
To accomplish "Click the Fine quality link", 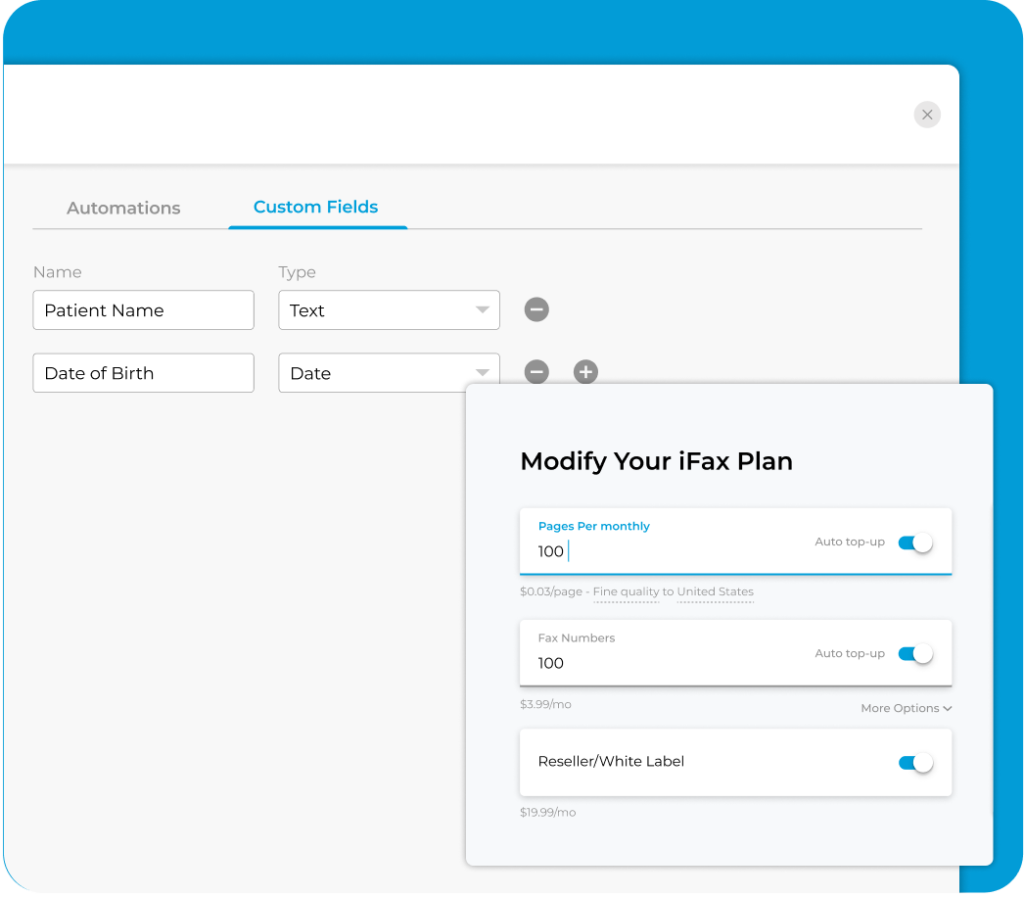I will pyautogui.click(x=626, y=591).
